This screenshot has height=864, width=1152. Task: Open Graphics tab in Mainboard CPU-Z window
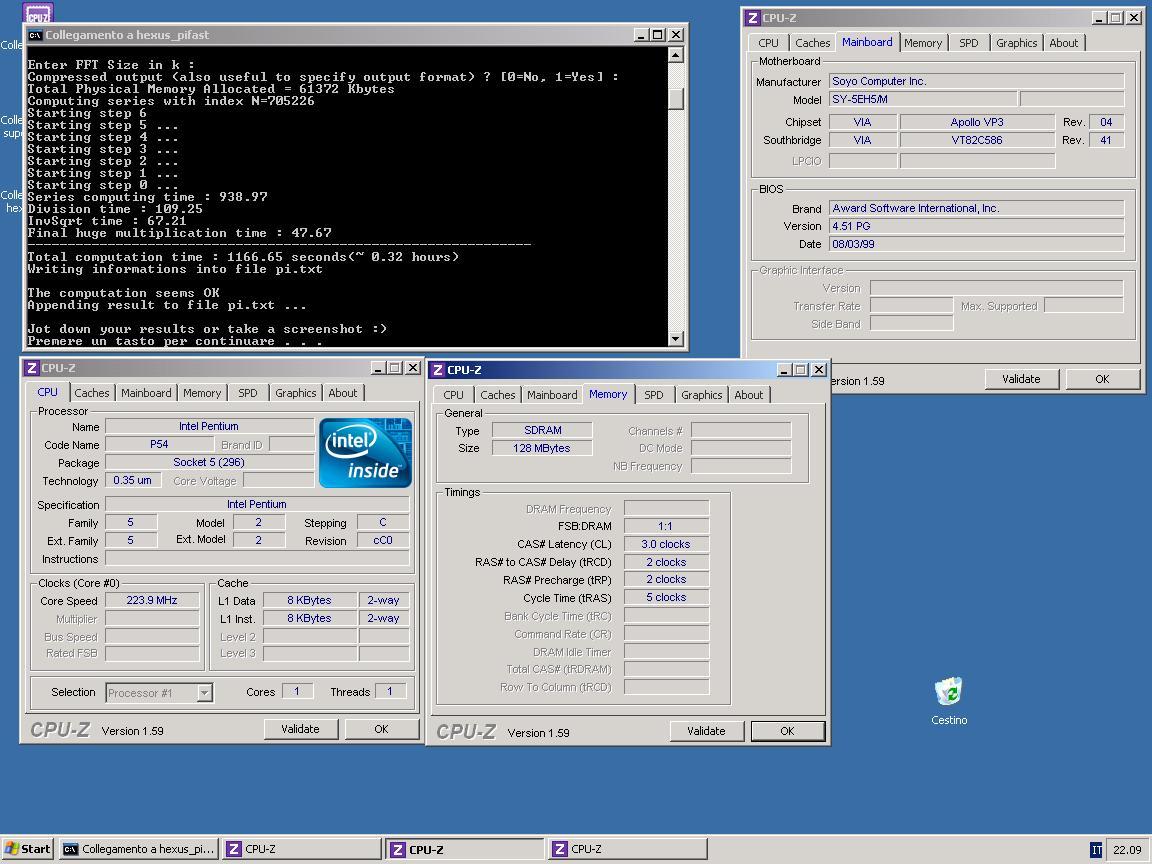(1016, 43)
